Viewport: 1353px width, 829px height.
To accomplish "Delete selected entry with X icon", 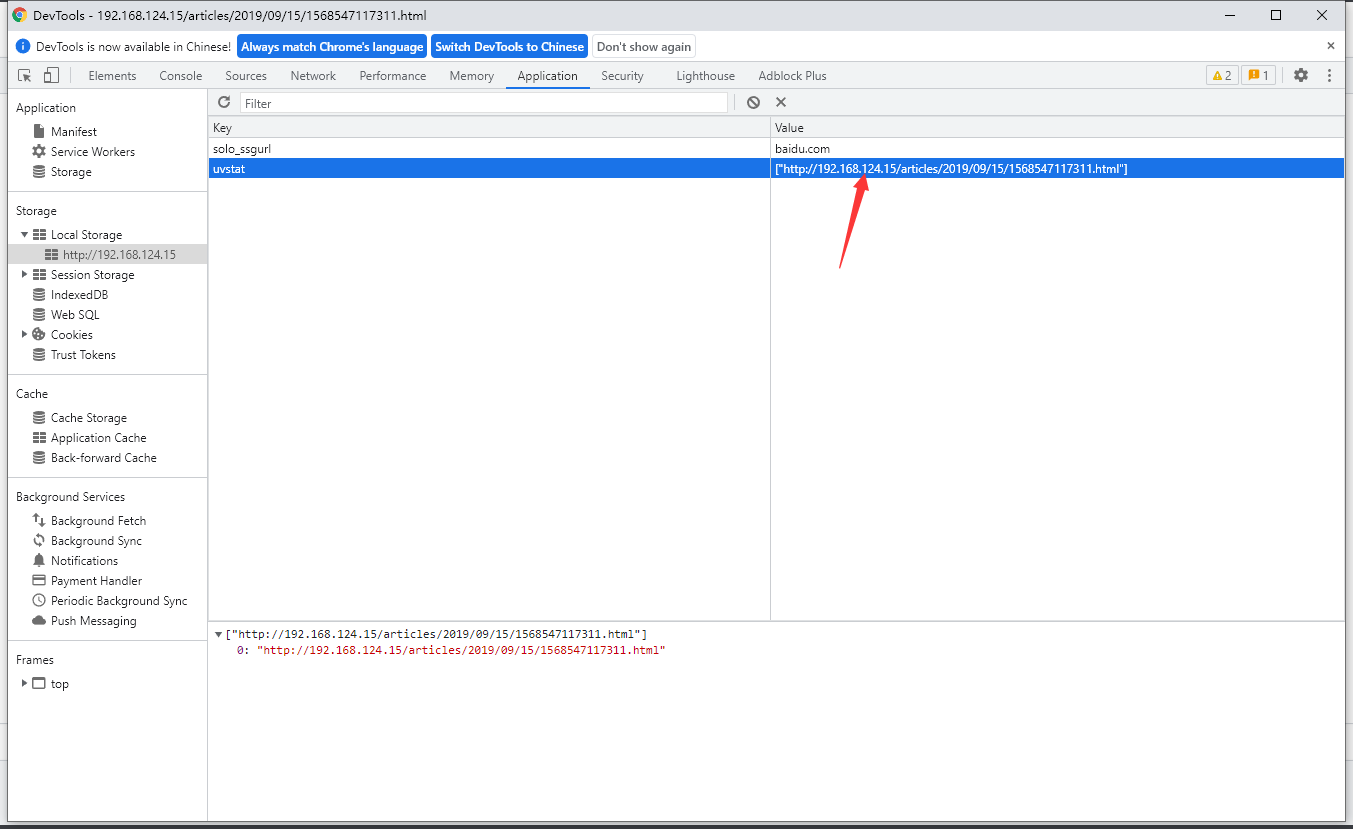I will pos(781,103).
